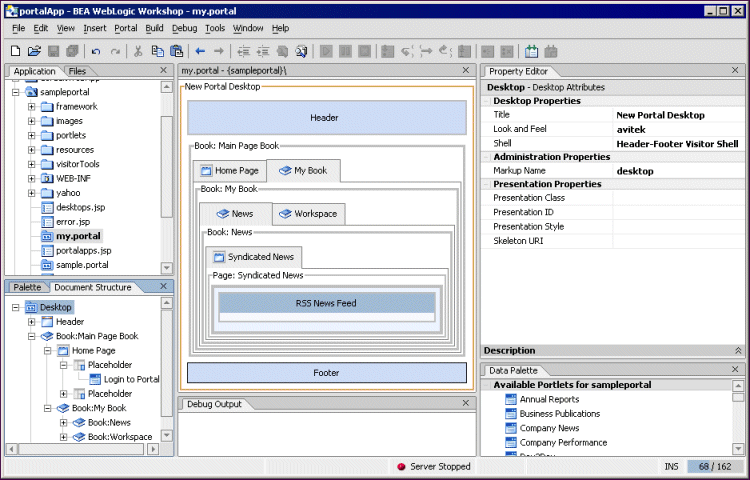
Task: Expand the yahoo folder
Action: pyautogui.click(x=32, y=193)
